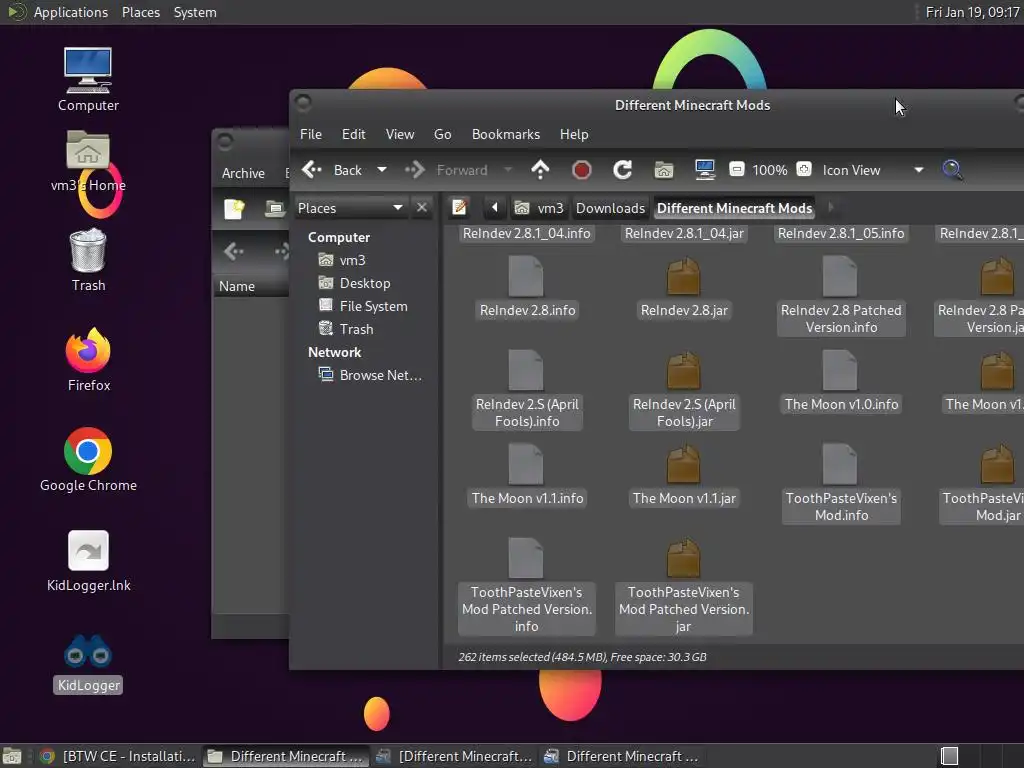Screen dimensions: 1024x768
Task: Select ReIndev 2.S (April Fools).jar icon
Action: tap(683, 371)
